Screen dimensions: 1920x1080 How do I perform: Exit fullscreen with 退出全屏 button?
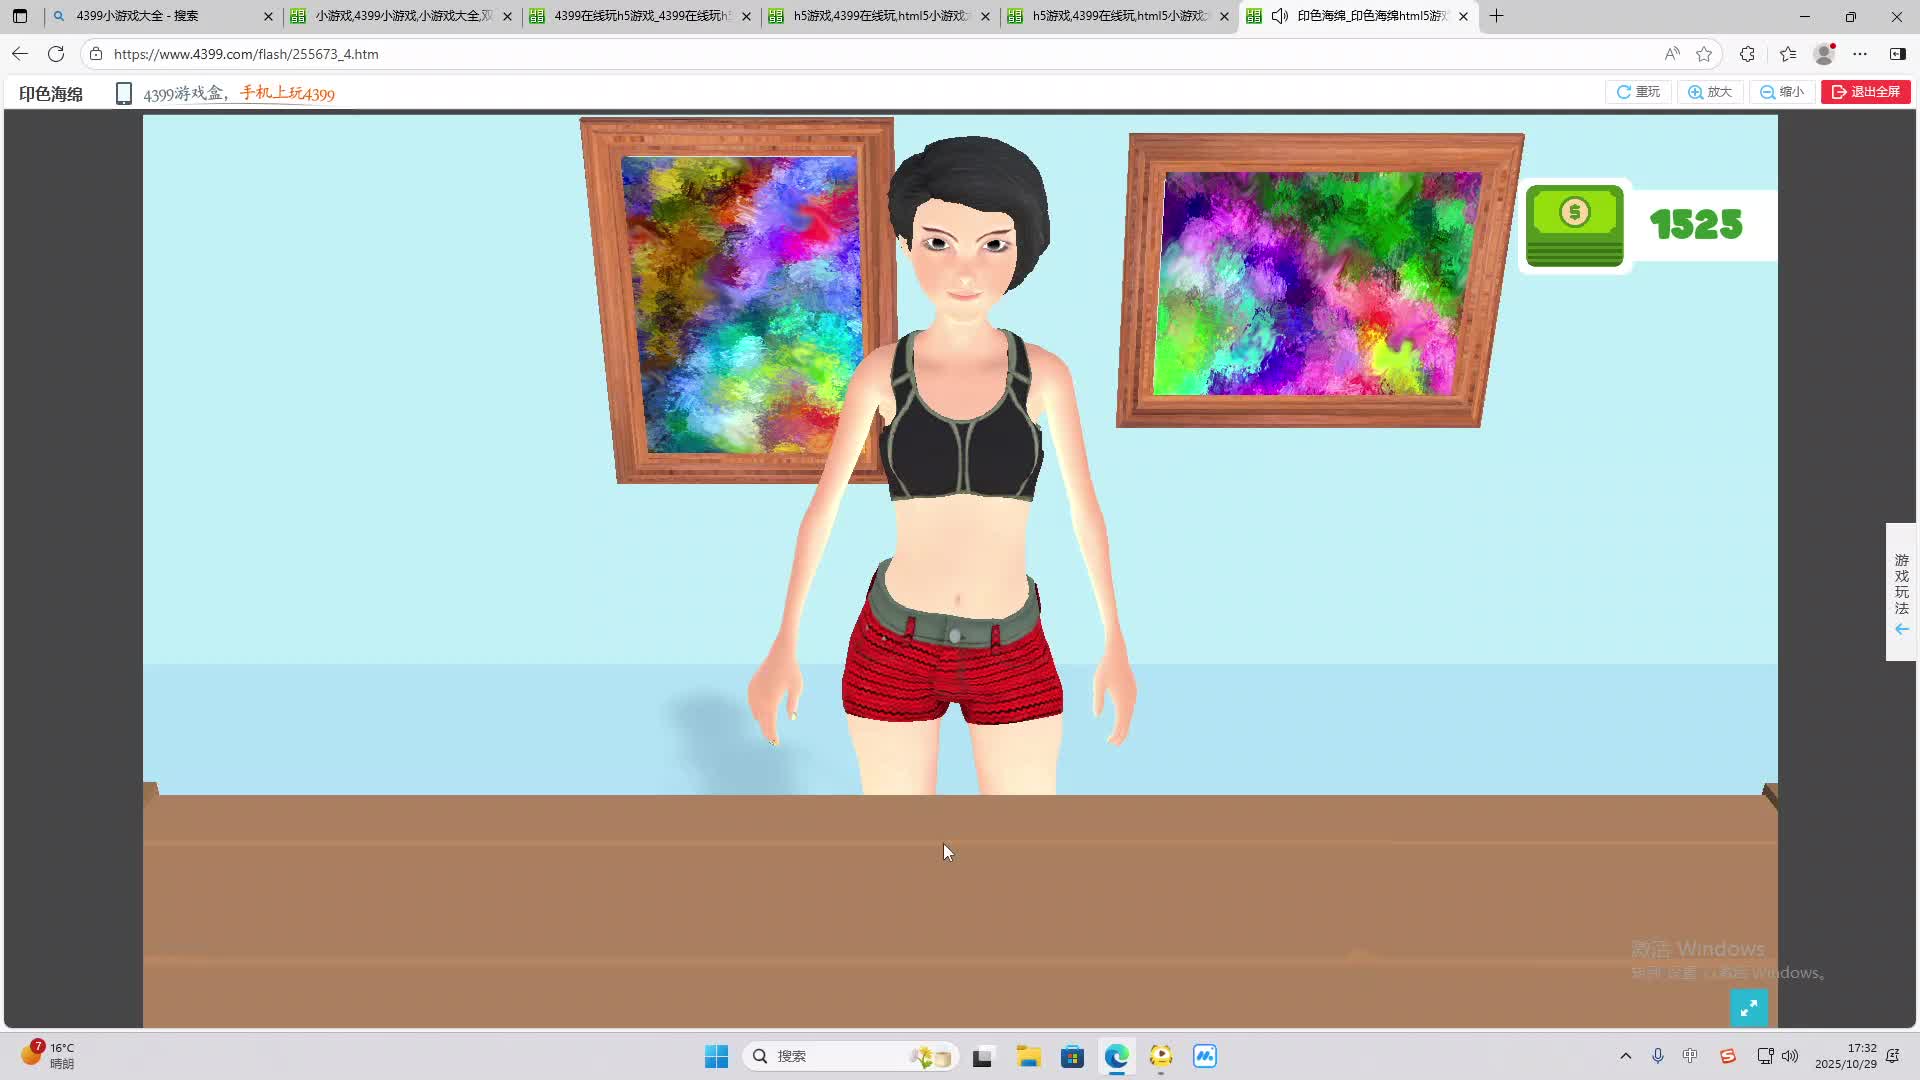click(1865, 92)
